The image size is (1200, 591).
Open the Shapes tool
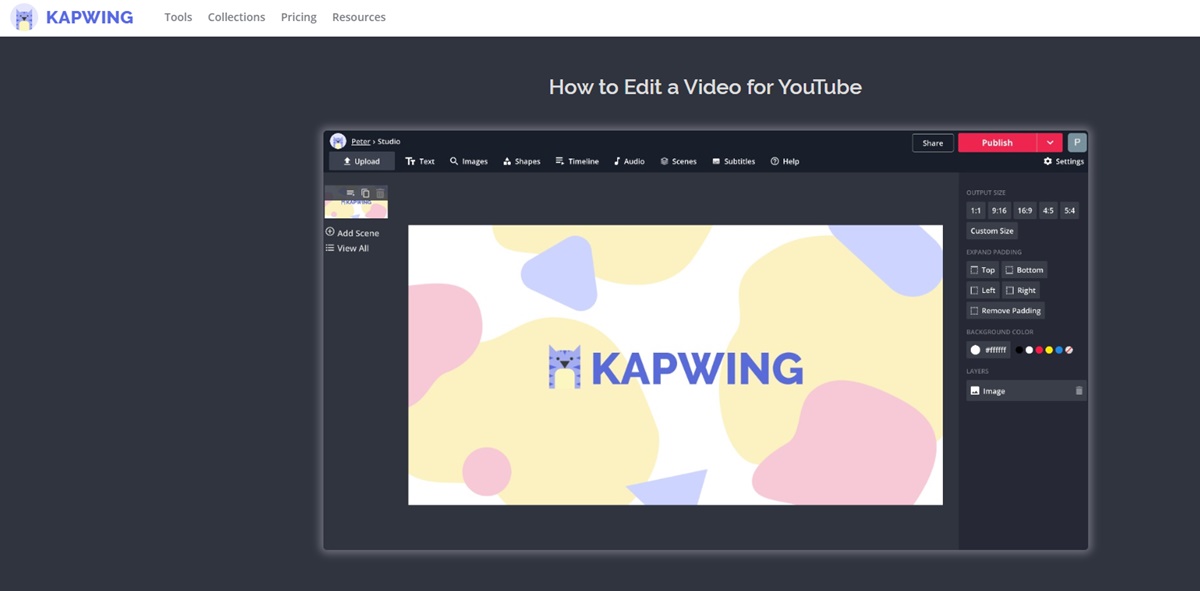(x=521, y=161)
